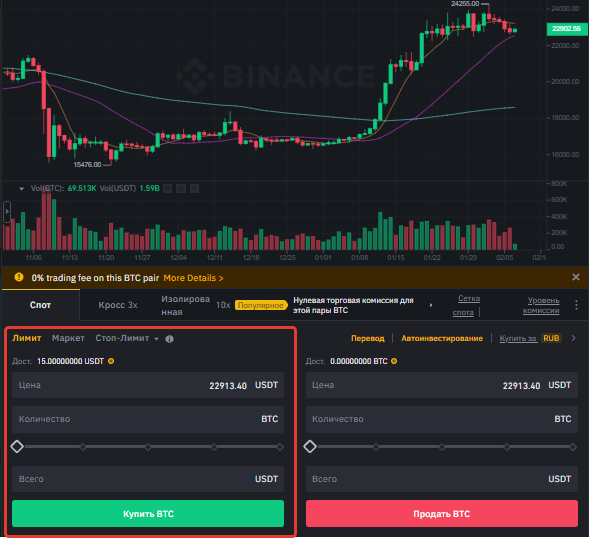Set the buy amount slider to 50%

(x=148, y=447)
